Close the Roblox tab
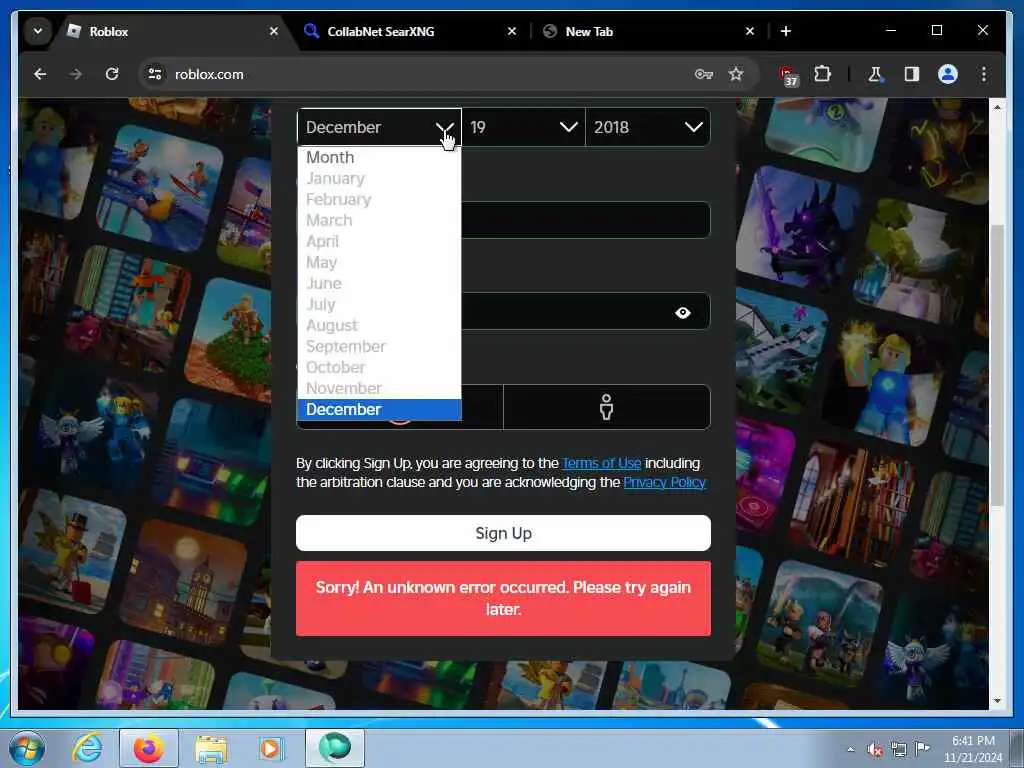The image size is (1024, 768). coord(274,31)
